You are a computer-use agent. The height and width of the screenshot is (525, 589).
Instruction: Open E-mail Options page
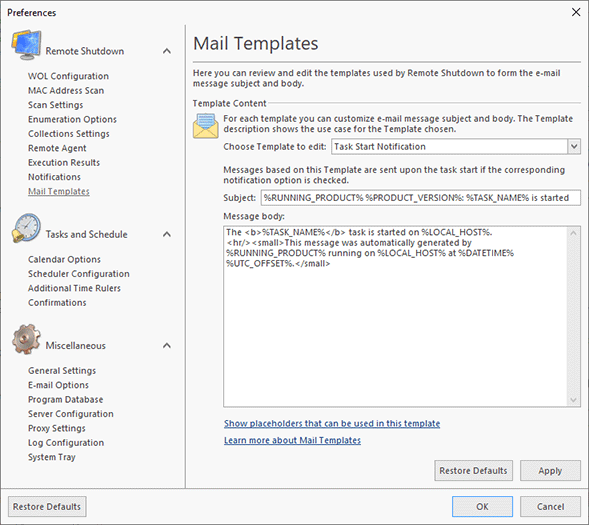(58, 385)
